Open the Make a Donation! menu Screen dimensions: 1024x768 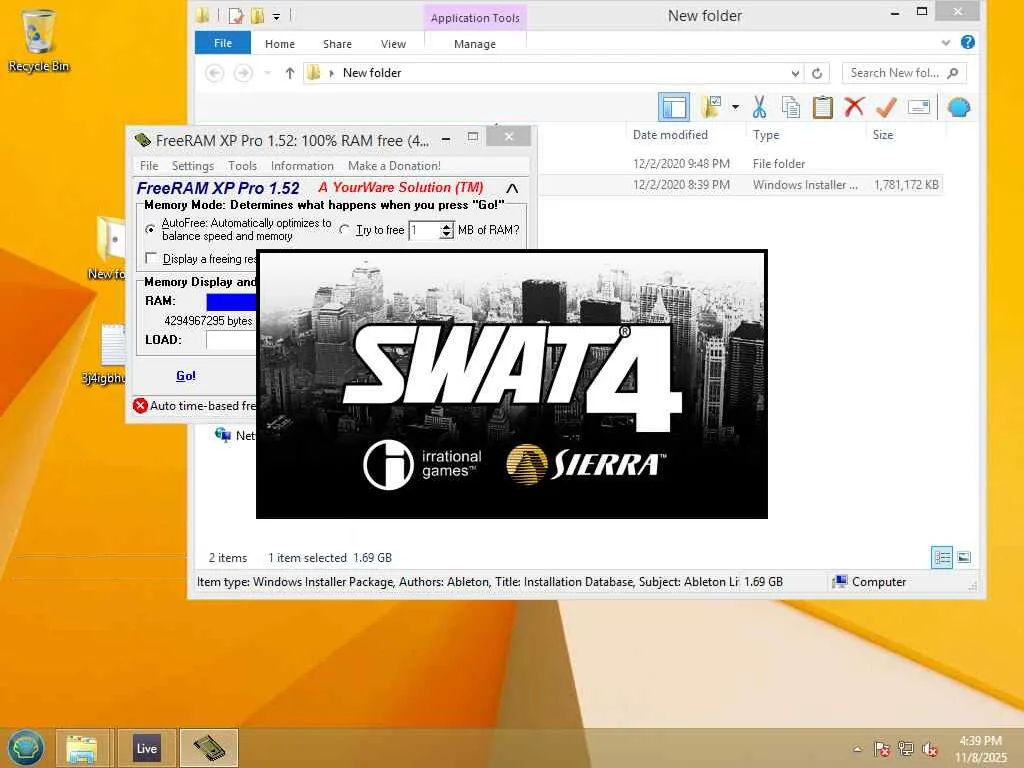394,166
